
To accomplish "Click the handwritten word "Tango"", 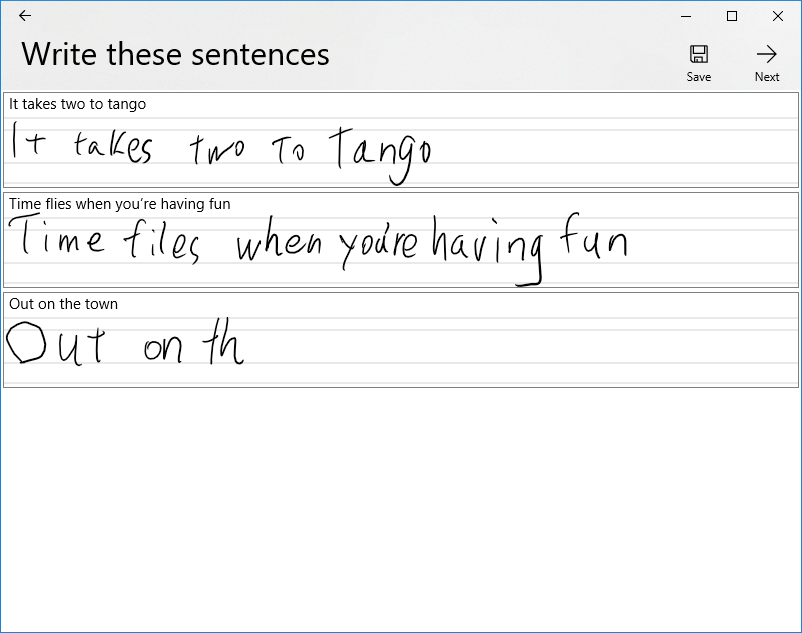I will (382, 151).
